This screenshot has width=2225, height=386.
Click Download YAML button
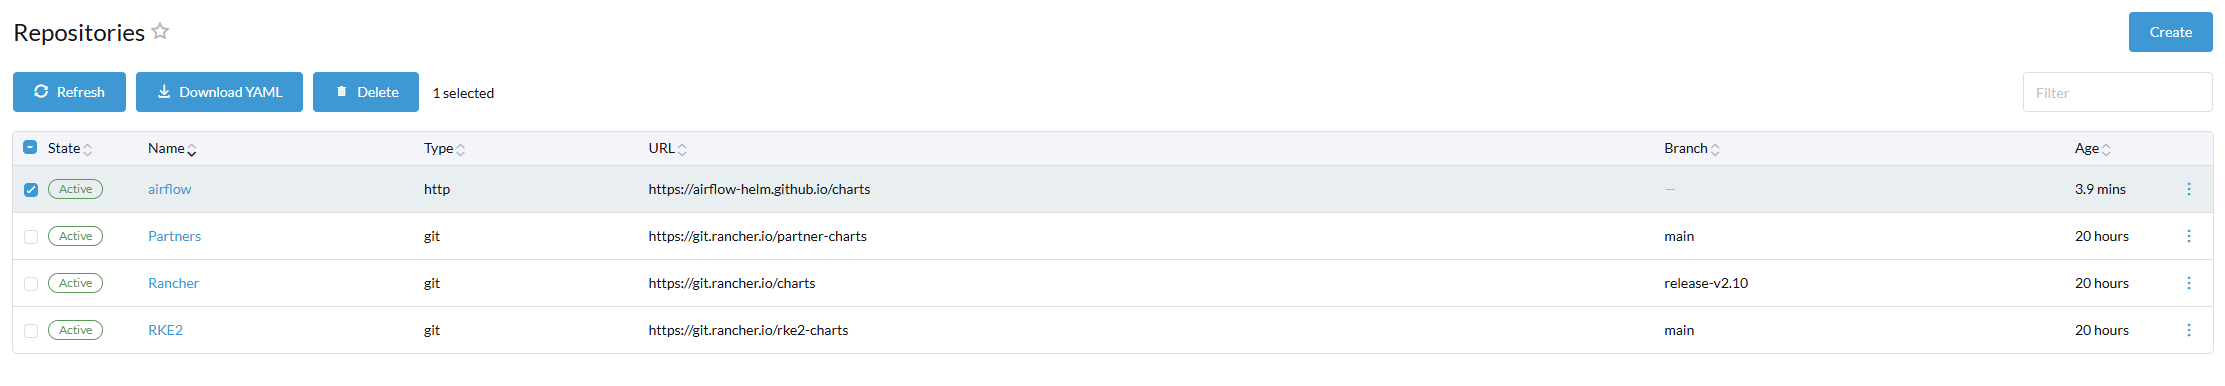[219, 92]
